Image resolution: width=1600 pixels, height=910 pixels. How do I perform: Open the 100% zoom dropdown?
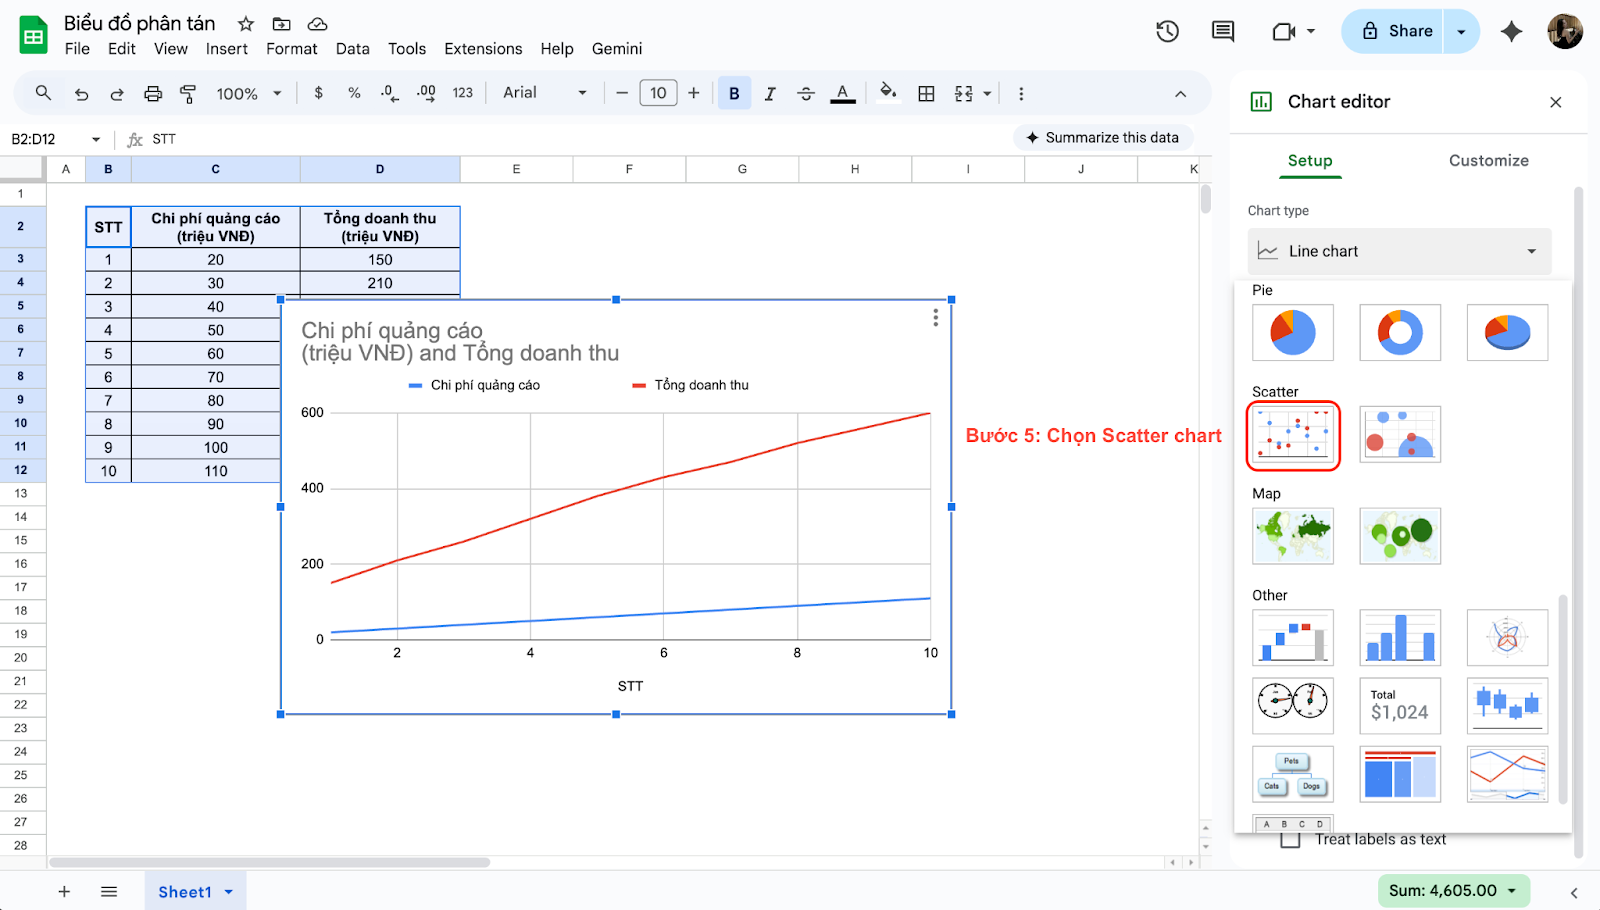coord(249,94)
